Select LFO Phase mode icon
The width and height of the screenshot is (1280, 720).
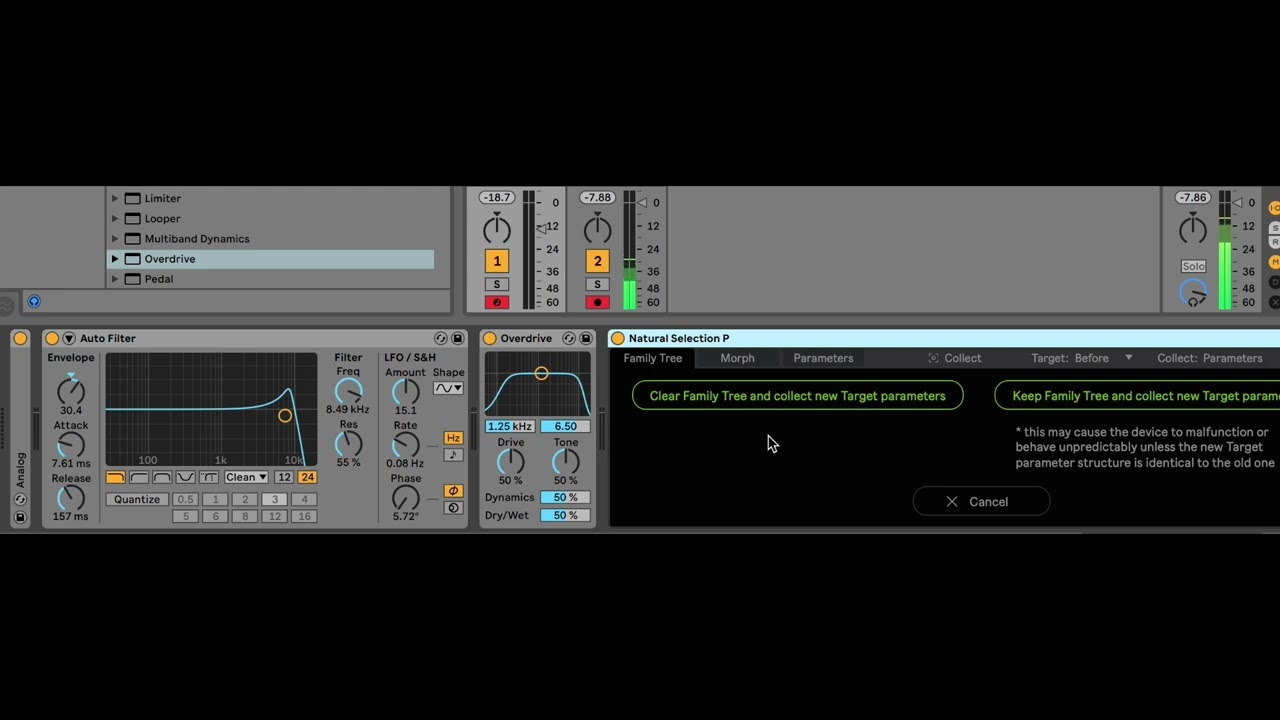click(453, 491)
